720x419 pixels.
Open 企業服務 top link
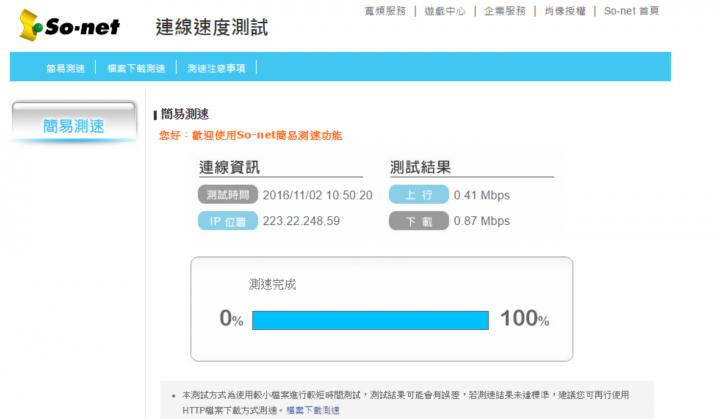pyautogui.click(x=505, y=11)
